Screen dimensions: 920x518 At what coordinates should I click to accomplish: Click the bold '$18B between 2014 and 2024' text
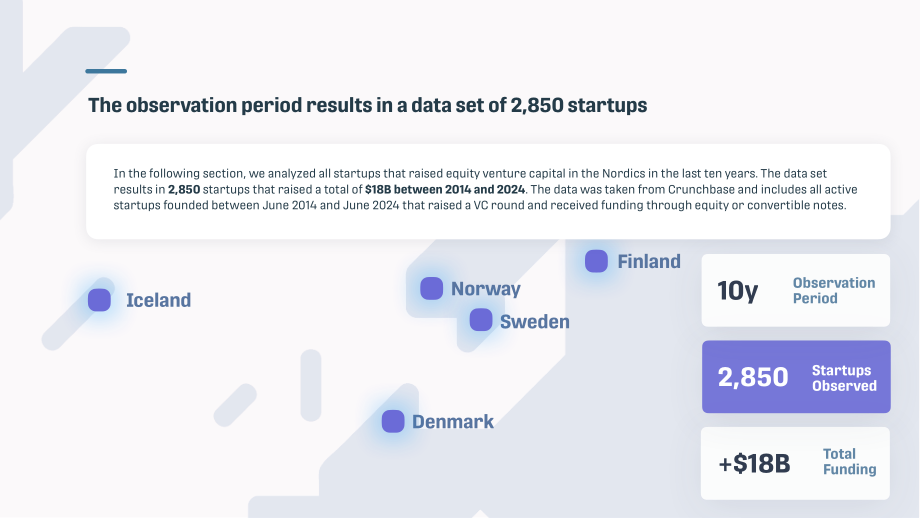point(445,189)
